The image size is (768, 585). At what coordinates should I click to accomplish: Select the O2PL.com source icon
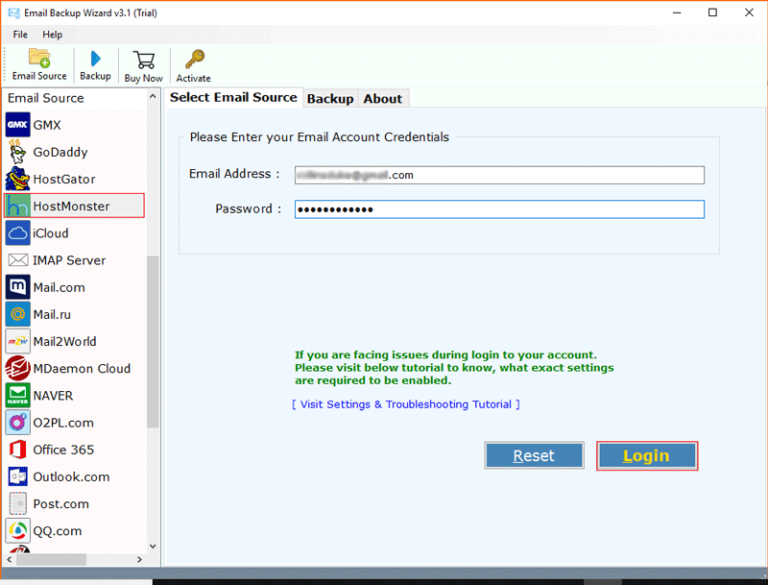[18, 422]
